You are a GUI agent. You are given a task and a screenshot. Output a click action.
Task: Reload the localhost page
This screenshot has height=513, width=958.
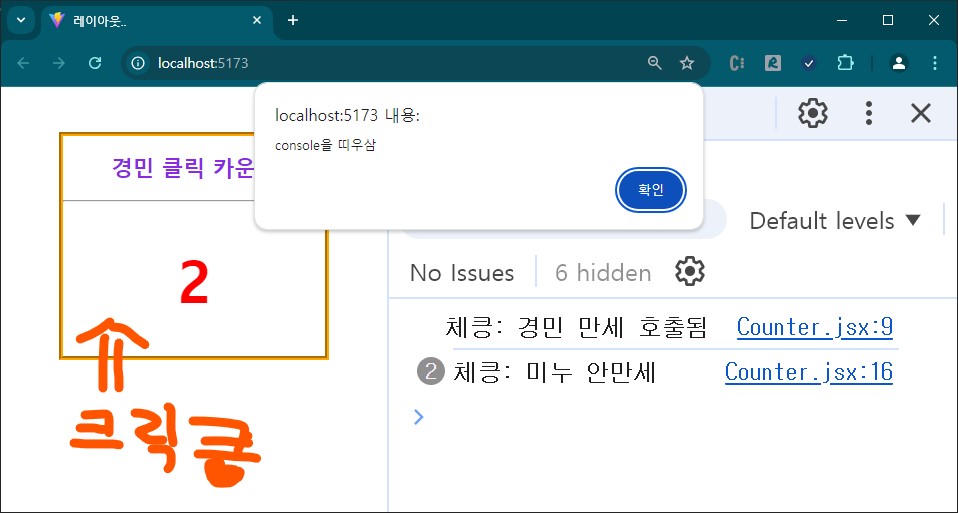pyautogui.click(x=95, y=63)
